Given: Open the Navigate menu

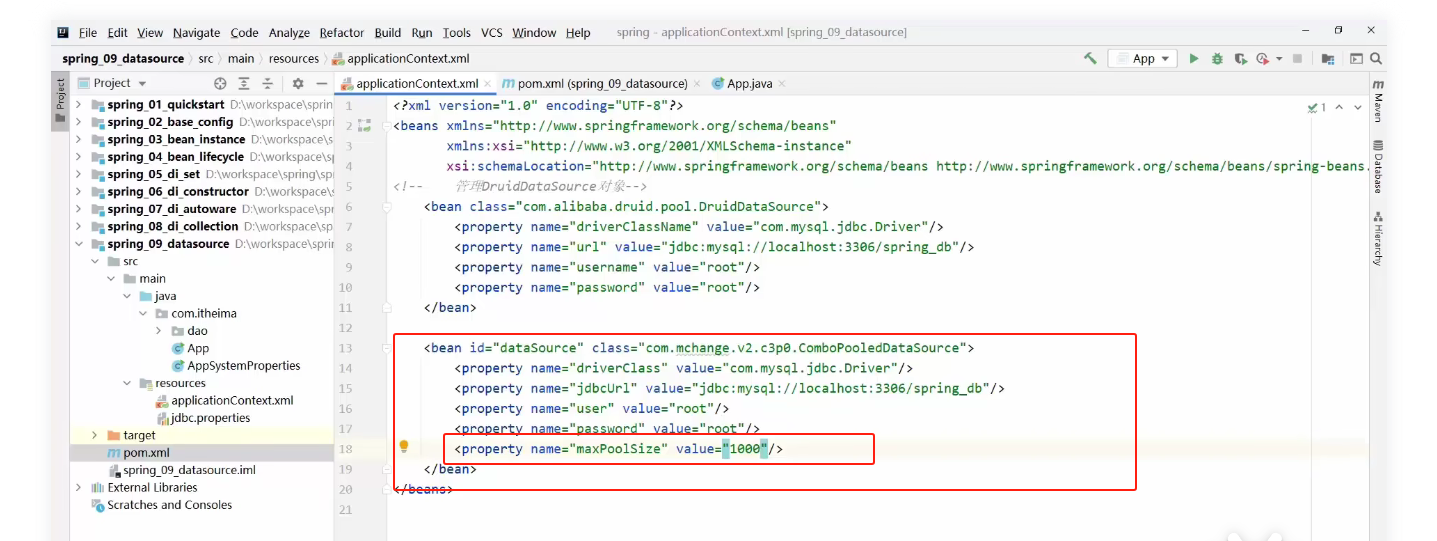Looking at the screenshot, I should pyautogui.click(x=196, y=33).
